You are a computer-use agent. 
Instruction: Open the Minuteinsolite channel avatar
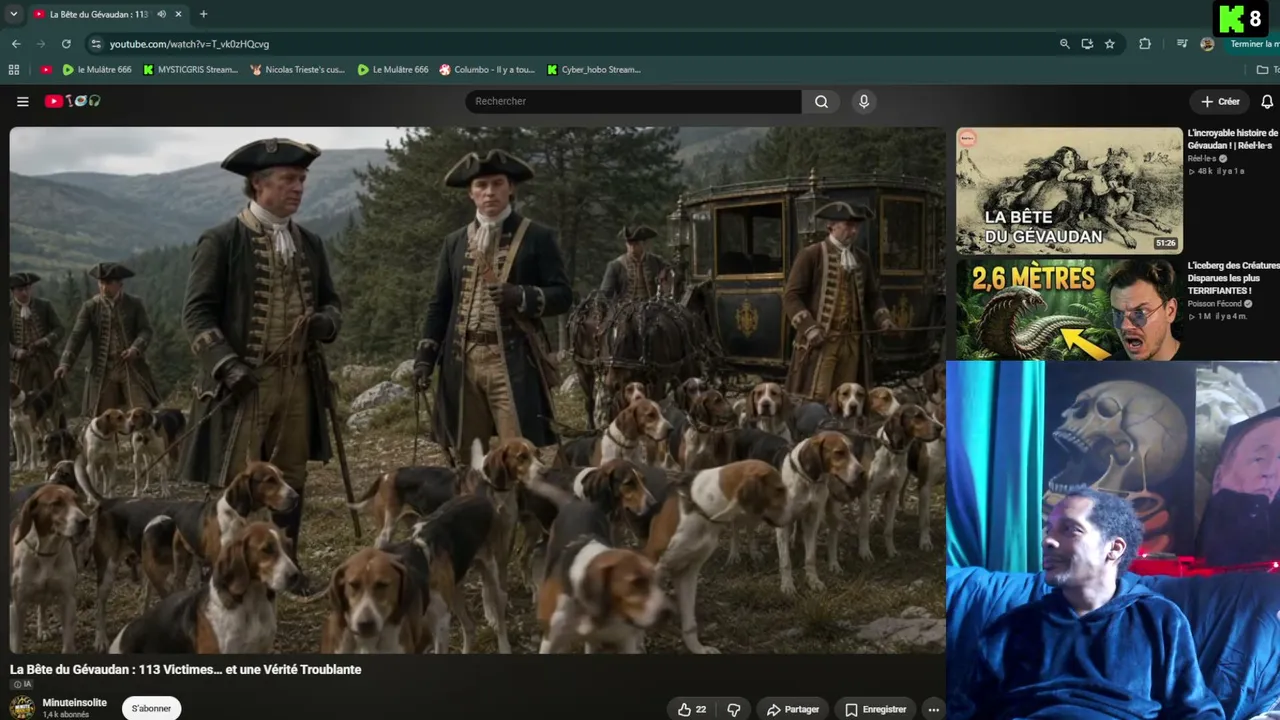(22, 708)
